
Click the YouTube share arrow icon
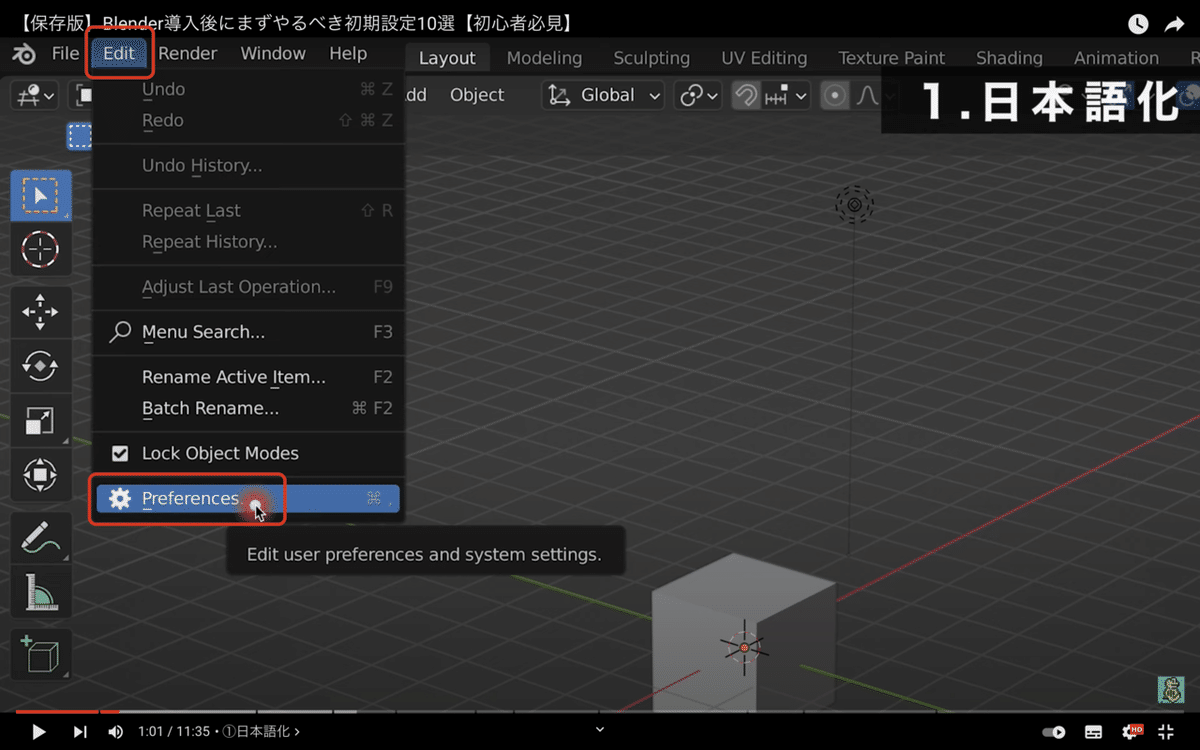pyautogui.click(x=1173, y=22)
